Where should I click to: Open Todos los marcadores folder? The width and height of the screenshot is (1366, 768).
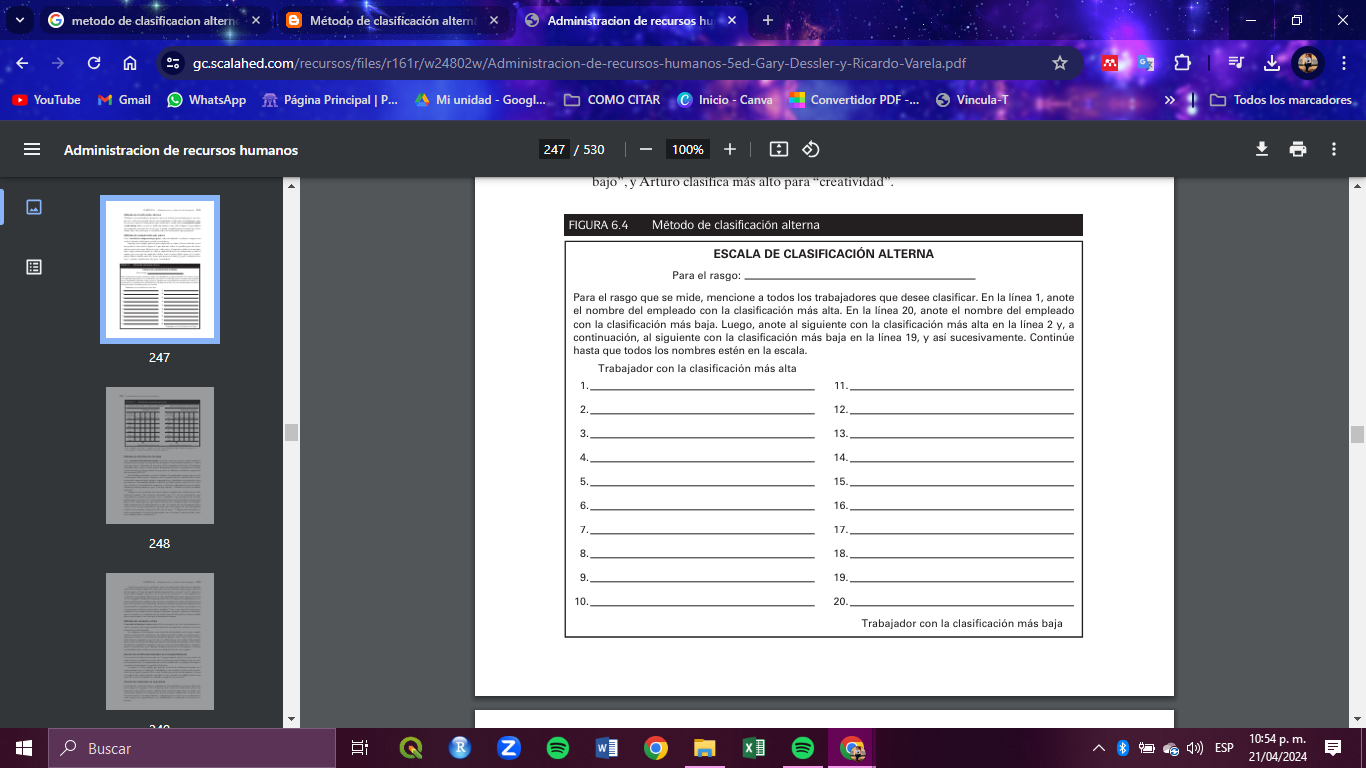1281,100
